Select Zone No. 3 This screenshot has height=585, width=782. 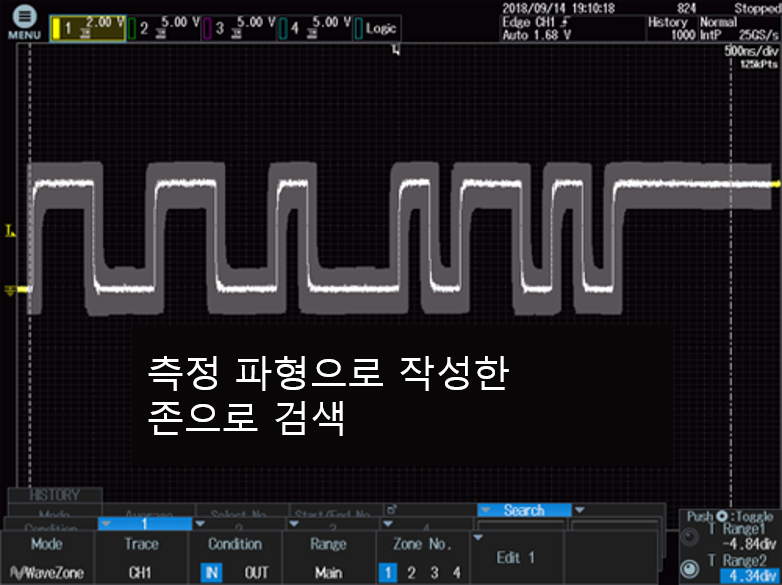tap(434, 573)
